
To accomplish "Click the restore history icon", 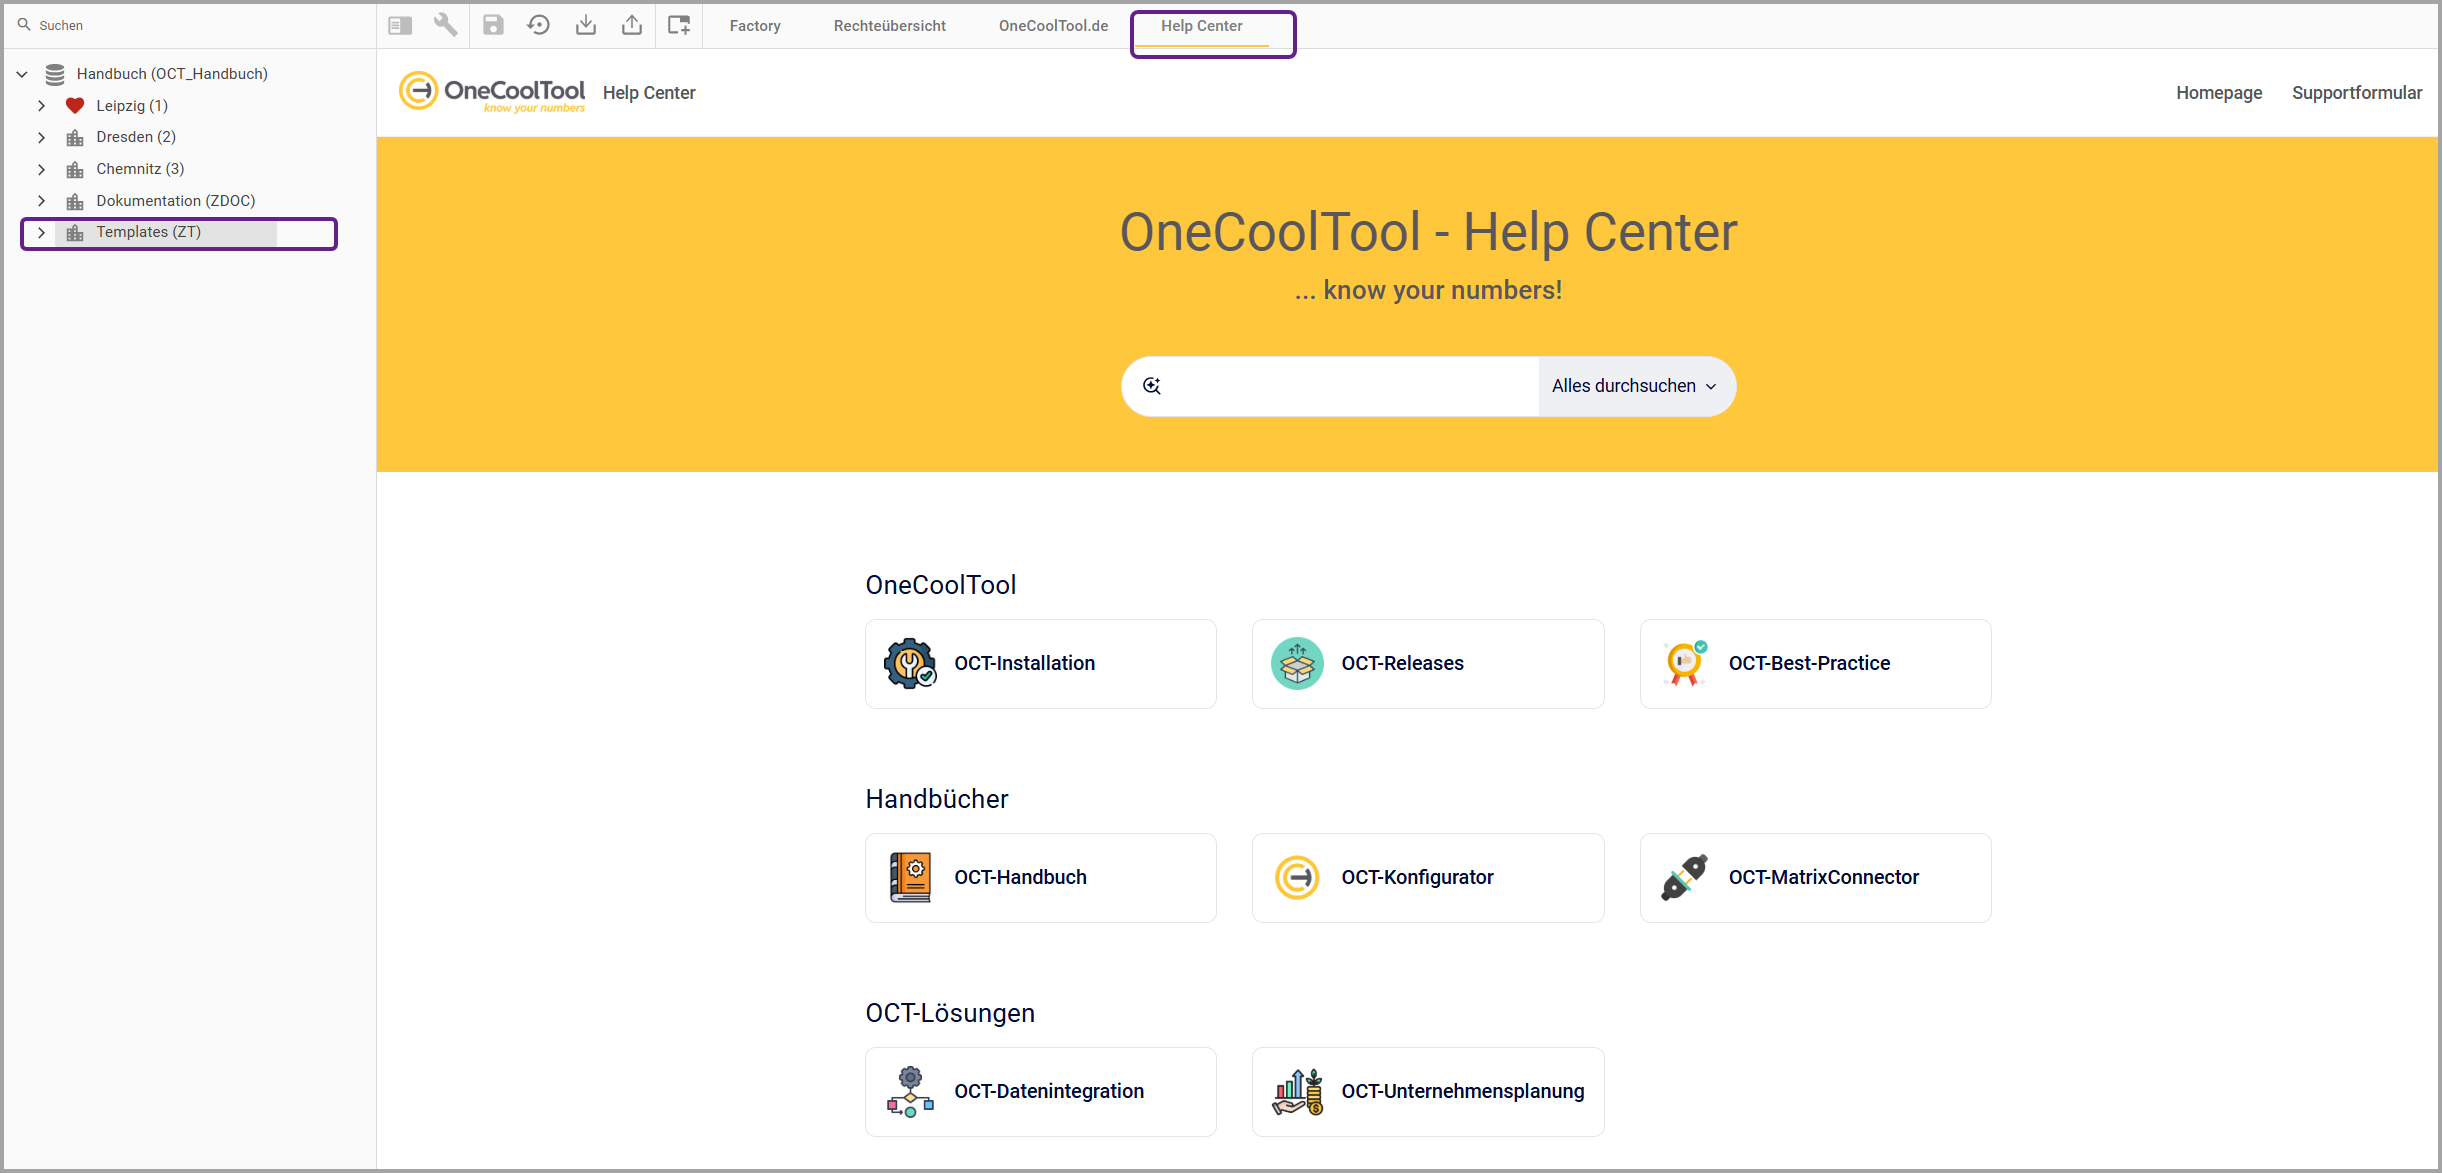I will [539, 25].
